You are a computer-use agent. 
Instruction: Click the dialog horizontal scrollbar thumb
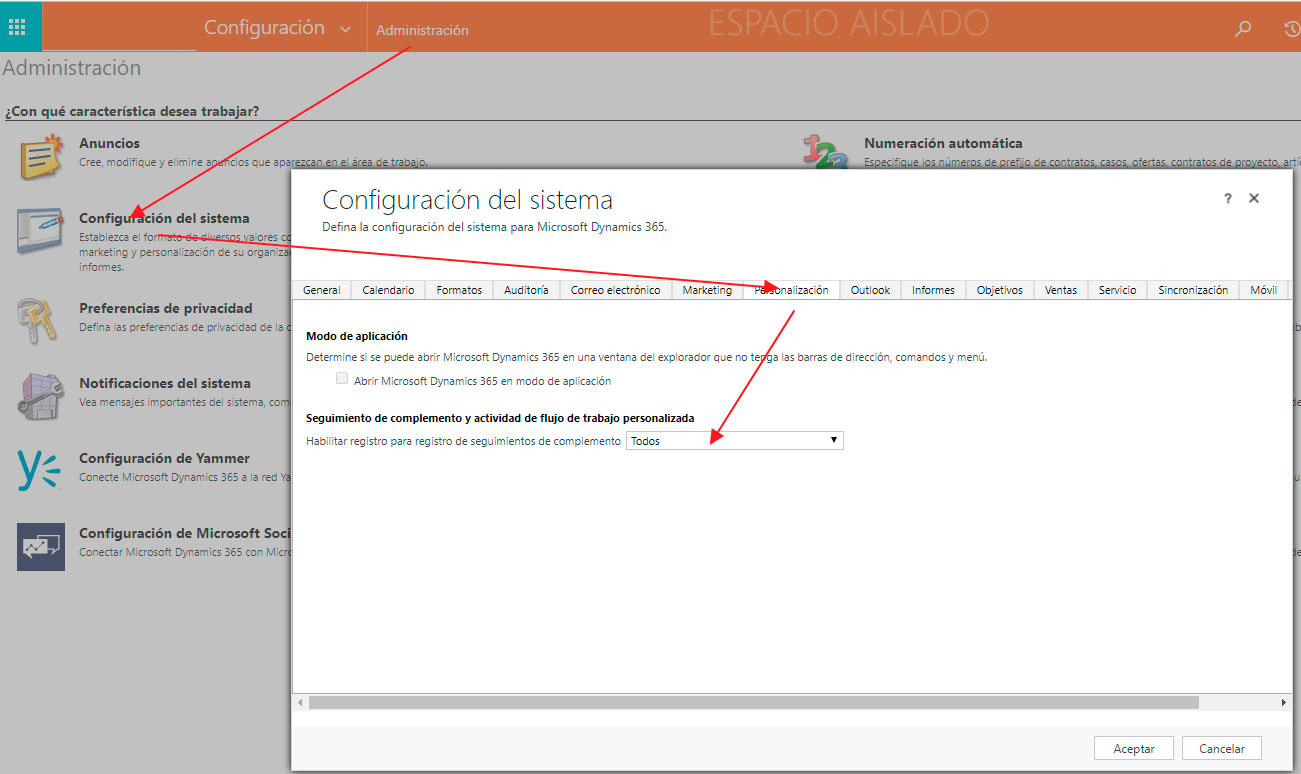(753, 703)
